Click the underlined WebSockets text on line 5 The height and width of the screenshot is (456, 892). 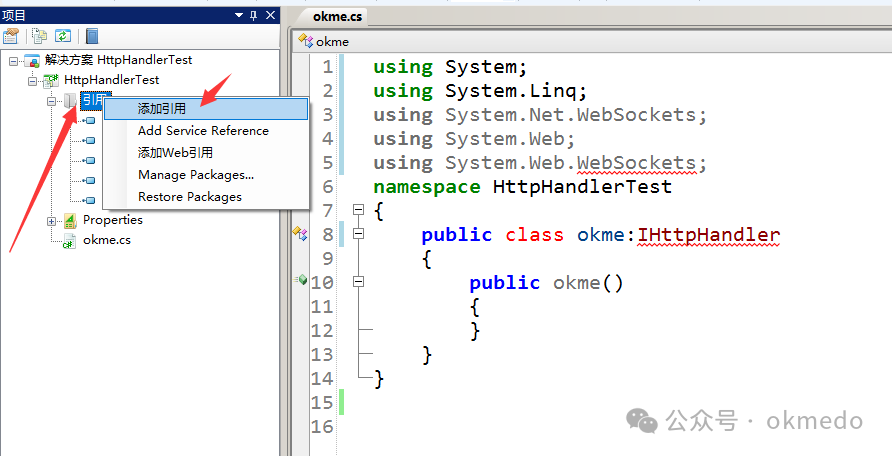(x=637, y=163)
